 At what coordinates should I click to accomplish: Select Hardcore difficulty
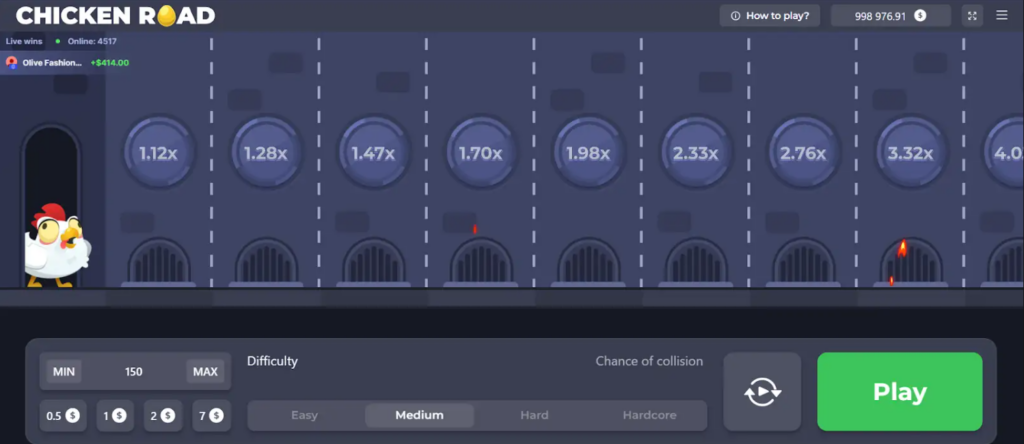click(x=649, y=415)
